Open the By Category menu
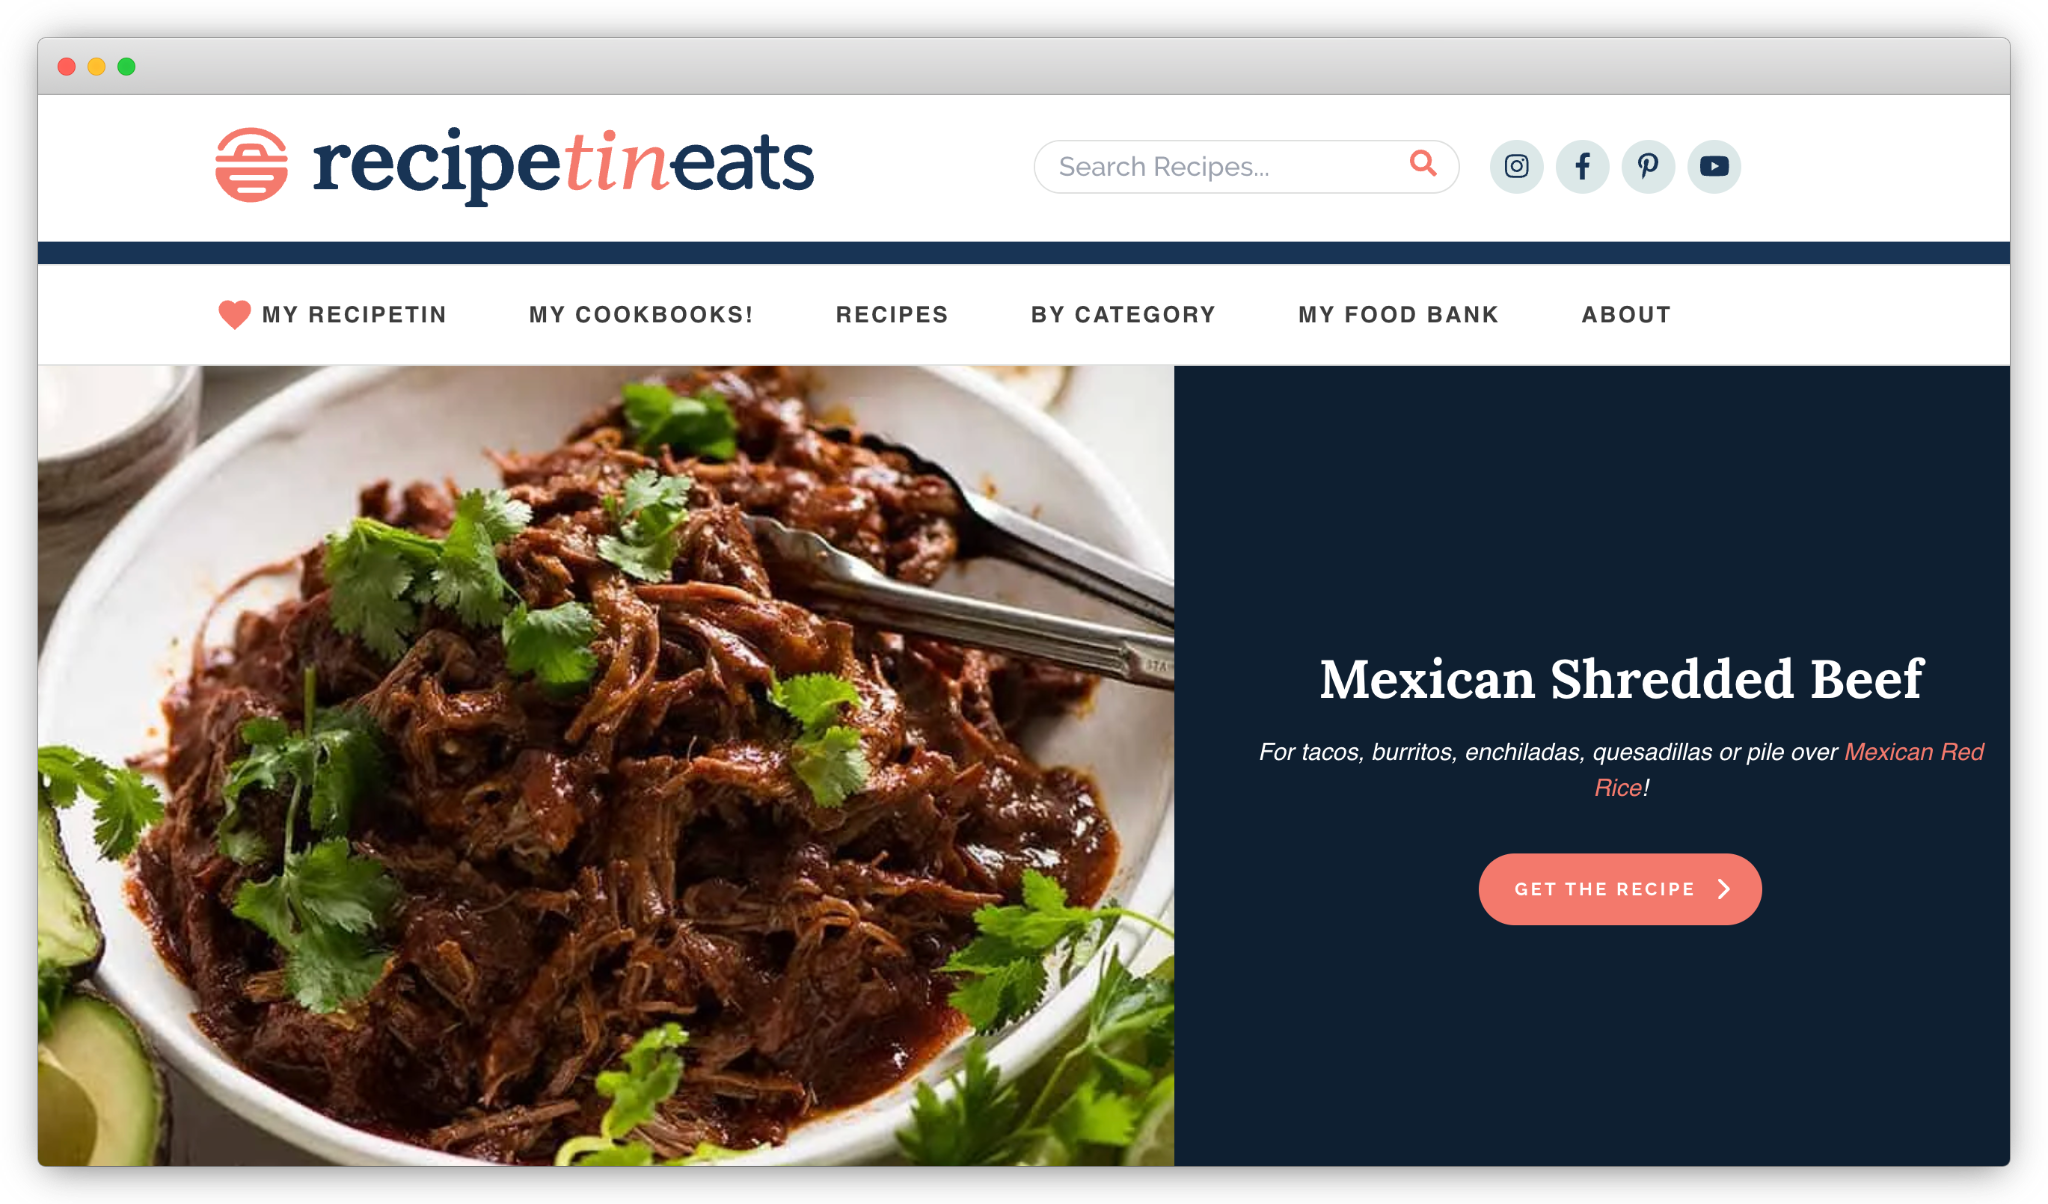Screen dimensions: 2048x1204 tap(1123, 315)
